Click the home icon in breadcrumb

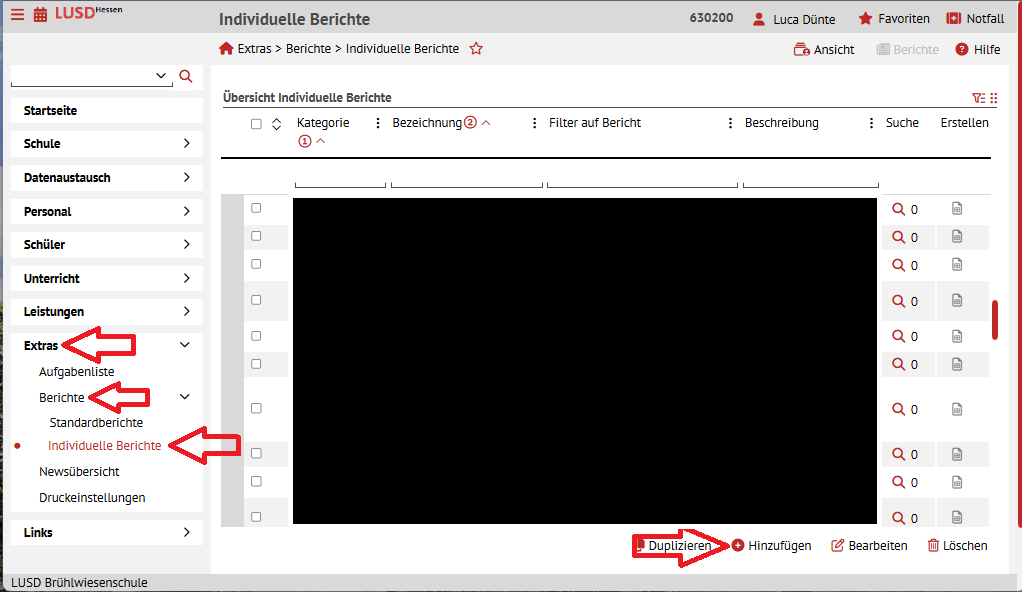(226, 48)
